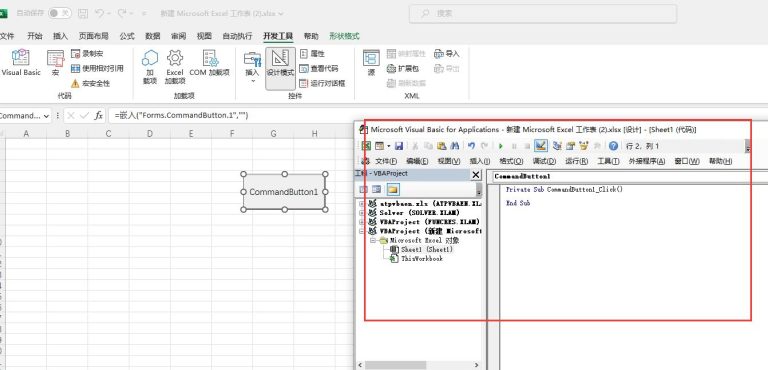Image resolution: width=768 pixels, height=370 pixels.
Task: Open control Properties (属性) in ribbon
Action: point(312,53)
